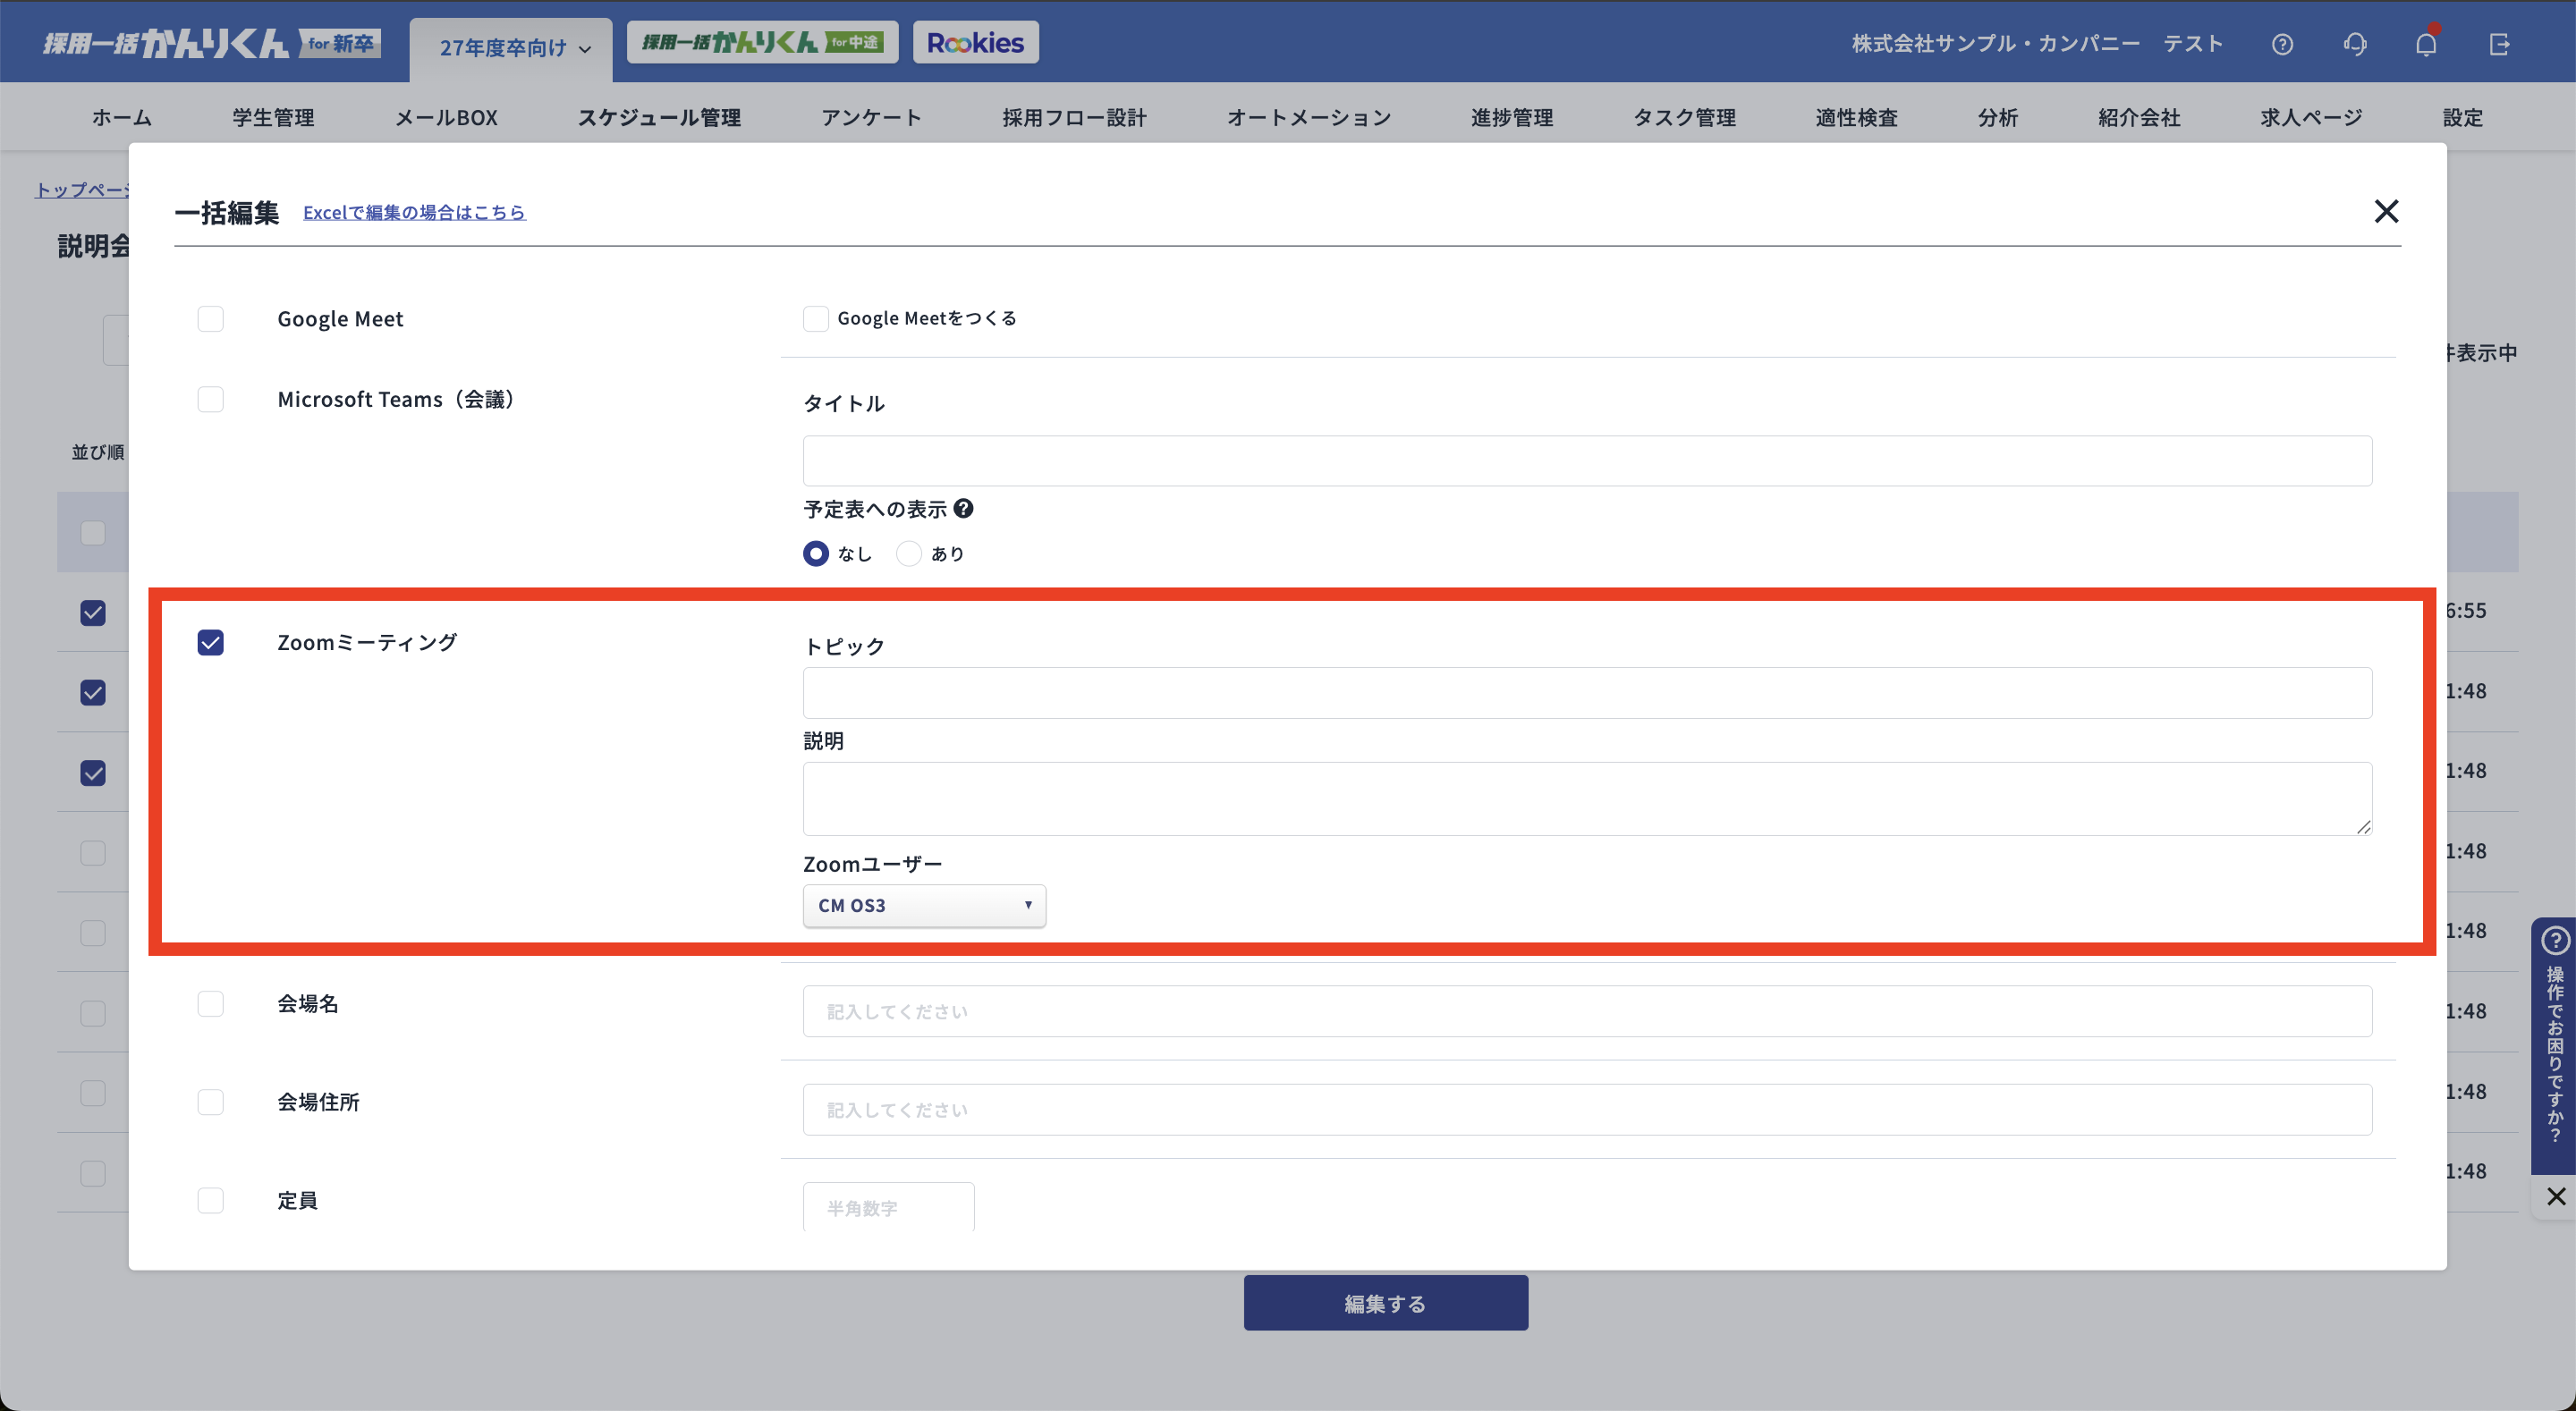This screenshot has height=1411, width=2576.
Task: Close the 一括編集 dialog
Action: coord(2386,211)
